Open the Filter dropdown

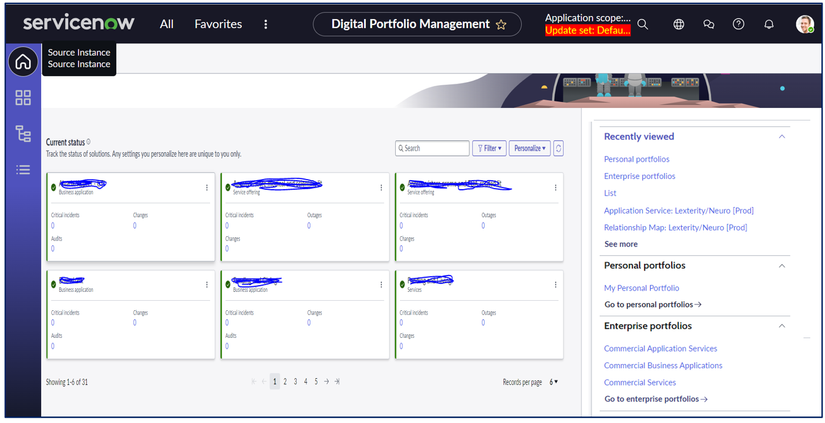point(489,148)
